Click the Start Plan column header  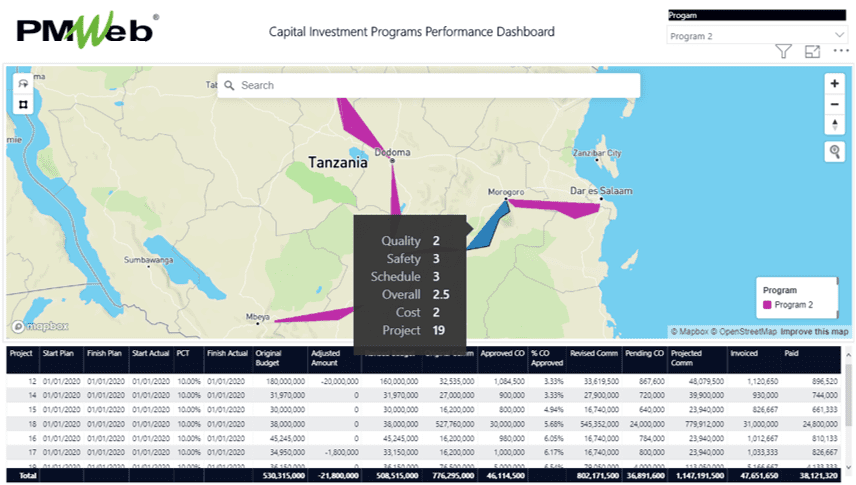55,353
